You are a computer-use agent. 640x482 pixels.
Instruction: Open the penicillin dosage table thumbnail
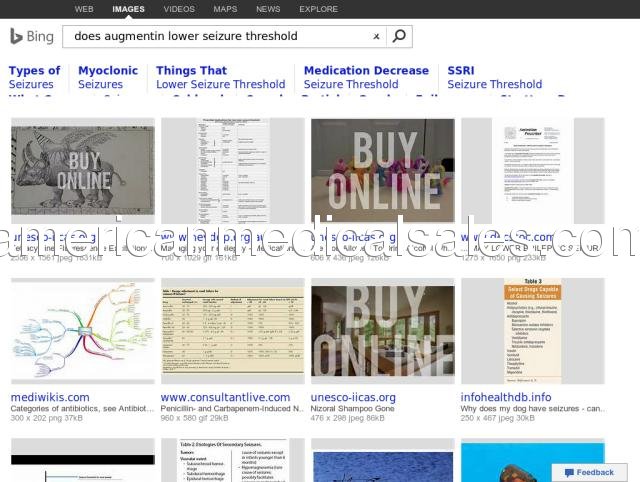pos(233,331)
